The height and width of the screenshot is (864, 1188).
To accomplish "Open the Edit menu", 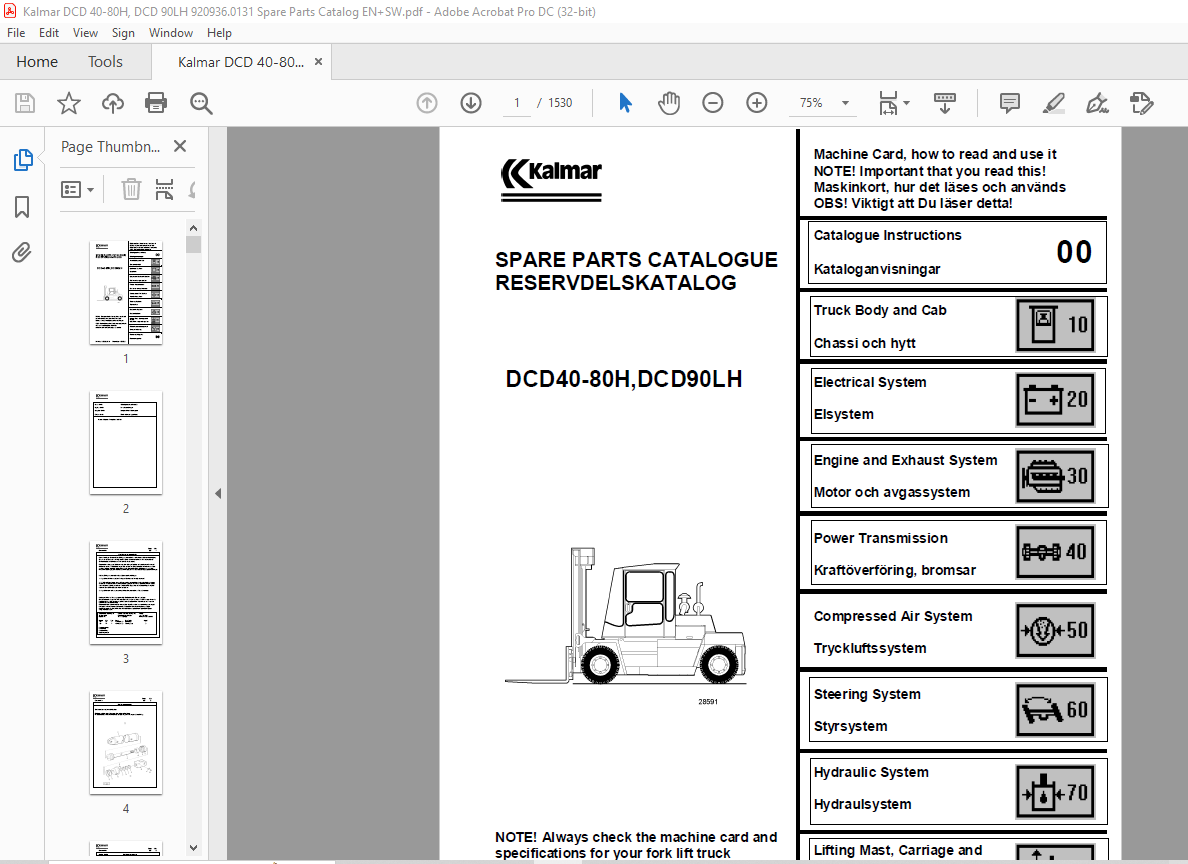I will pyautogui.click(x=48, y=33).
